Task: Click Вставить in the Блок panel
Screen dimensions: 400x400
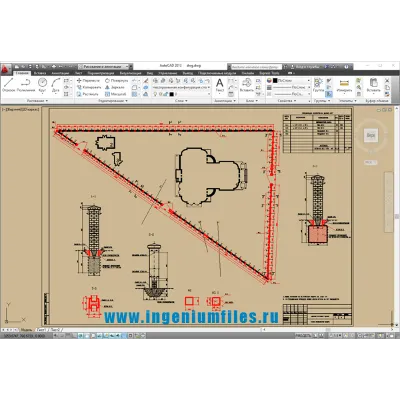Action: (247, 85)
